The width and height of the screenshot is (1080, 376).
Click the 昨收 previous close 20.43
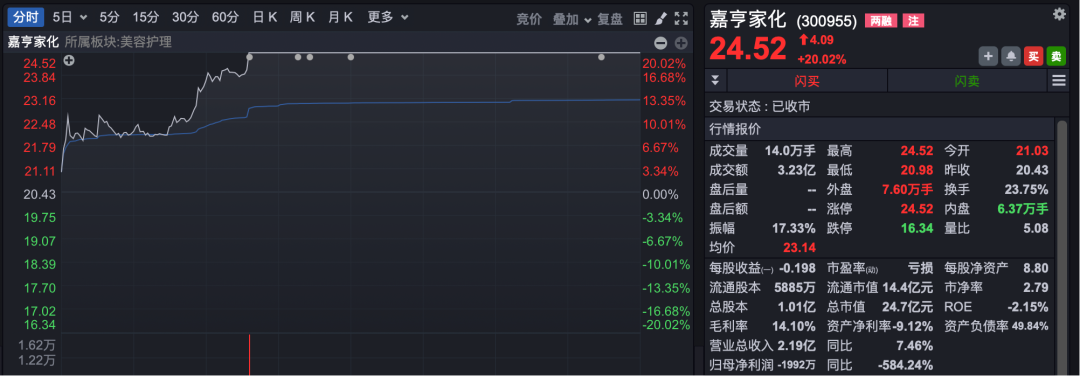(1032, 170)
